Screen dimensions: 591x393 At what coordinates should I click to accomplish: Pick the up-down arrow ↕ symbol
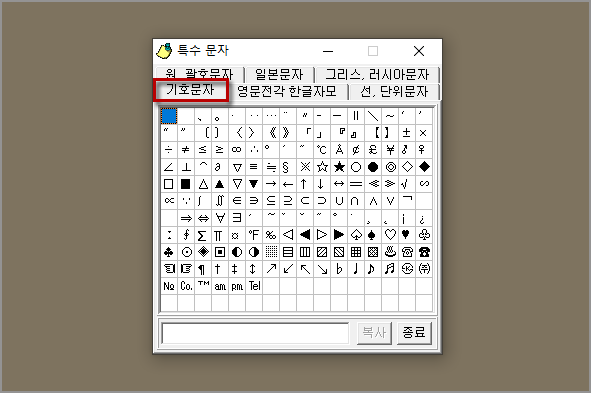254,269
